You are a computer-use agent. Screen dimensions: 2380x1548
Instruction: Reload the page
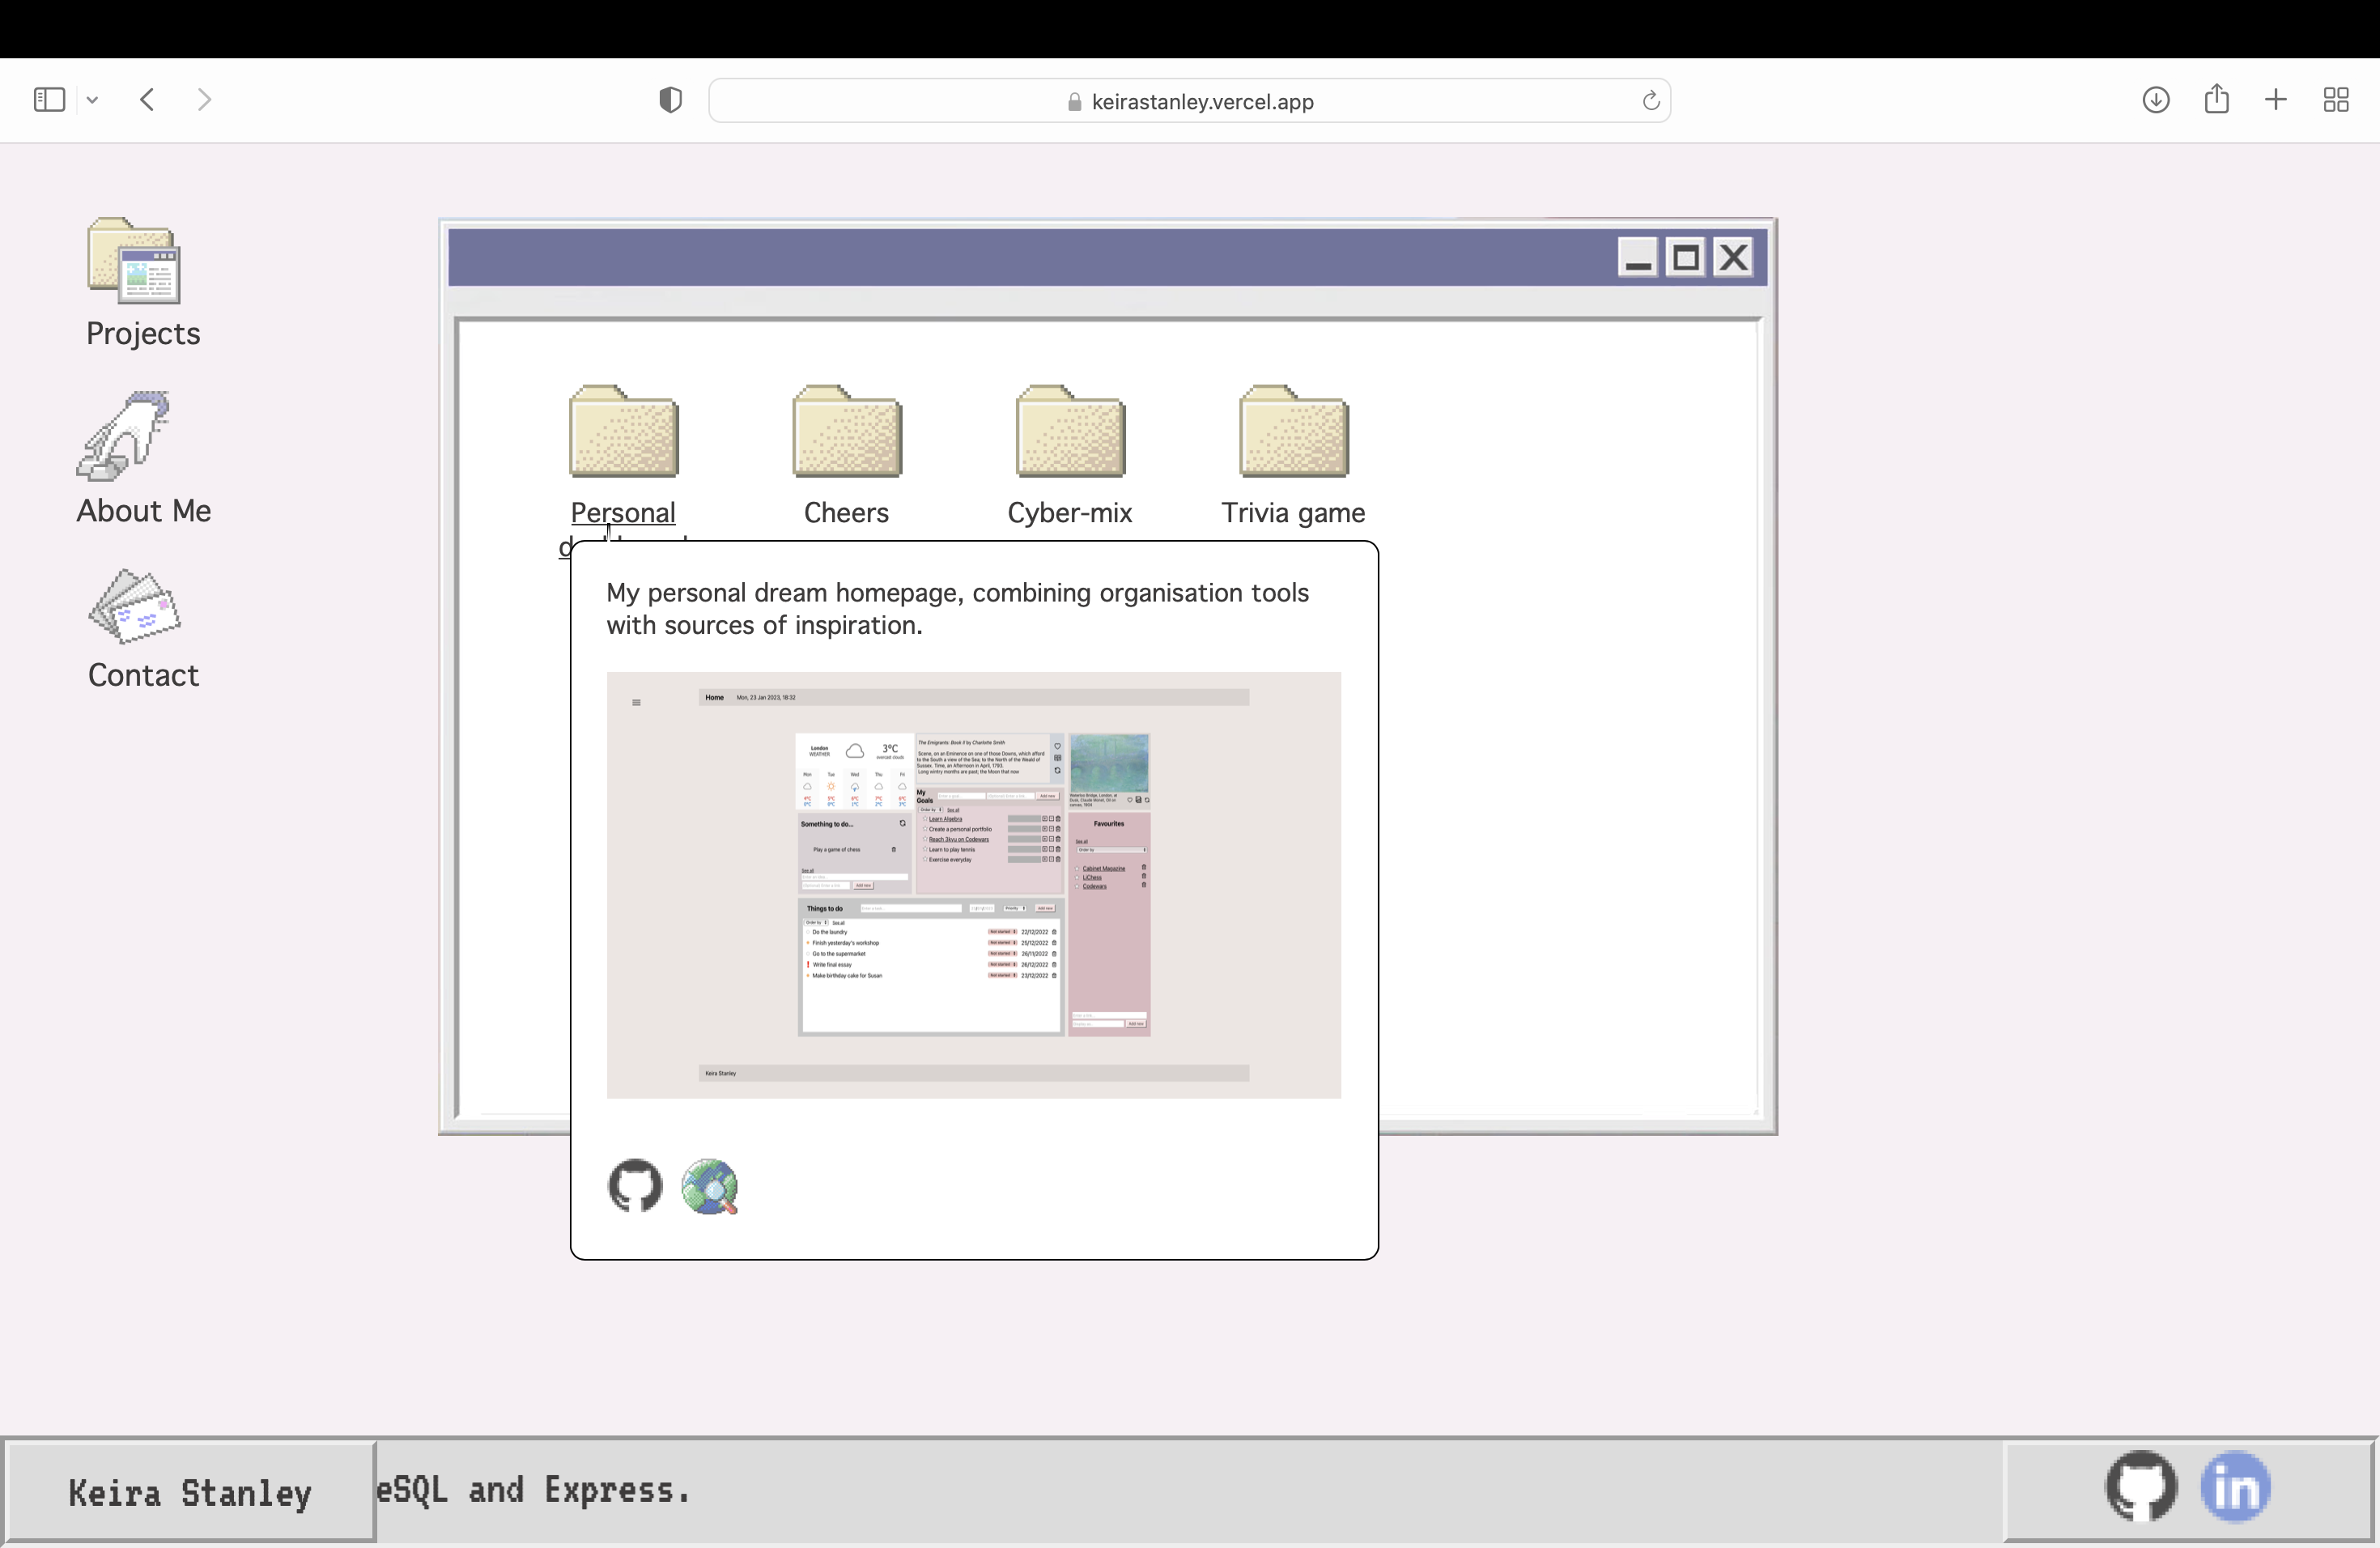click(1650, 101)
